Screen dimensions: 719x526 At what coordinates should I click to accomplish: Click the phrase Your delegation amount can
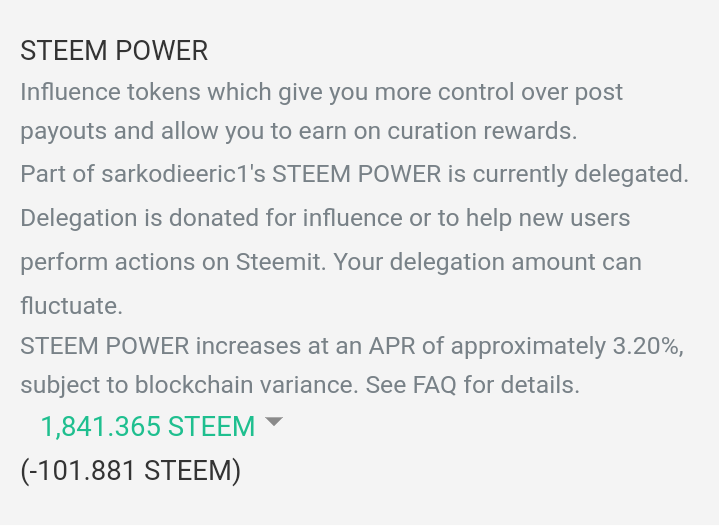point(487,262)
